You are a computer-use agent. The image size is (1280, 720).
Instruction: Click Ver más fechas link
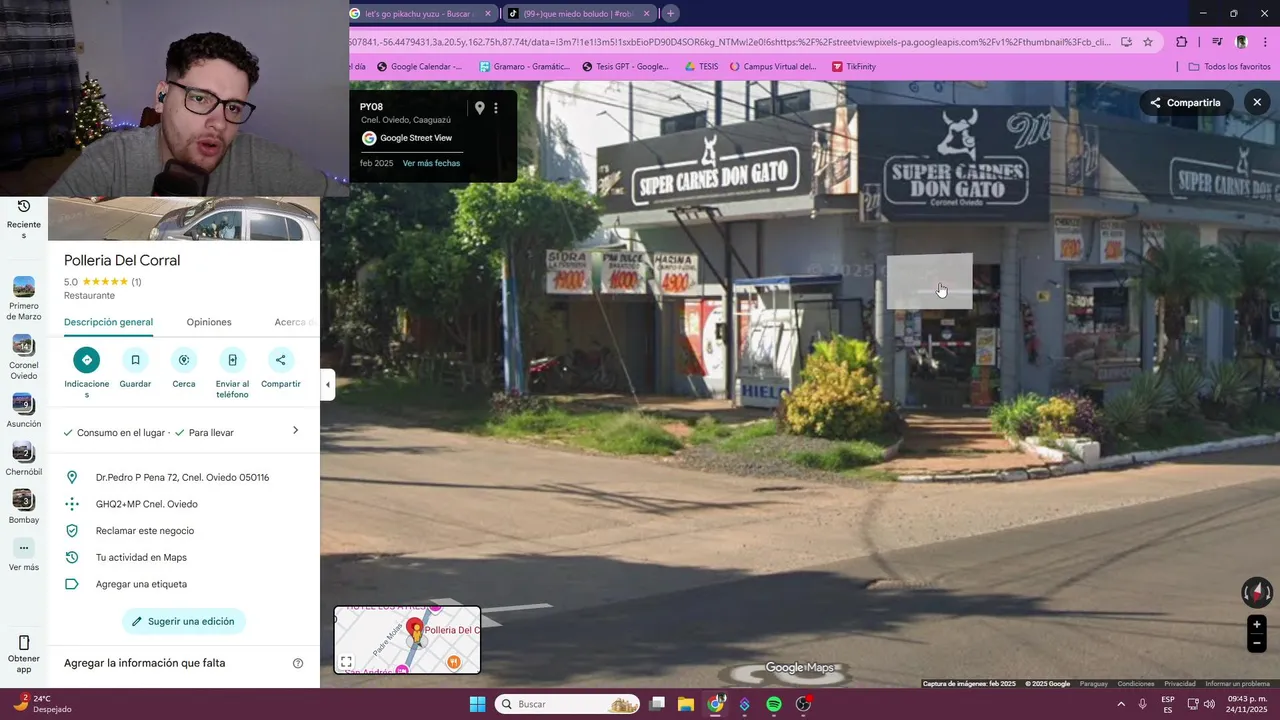point(431,163)
